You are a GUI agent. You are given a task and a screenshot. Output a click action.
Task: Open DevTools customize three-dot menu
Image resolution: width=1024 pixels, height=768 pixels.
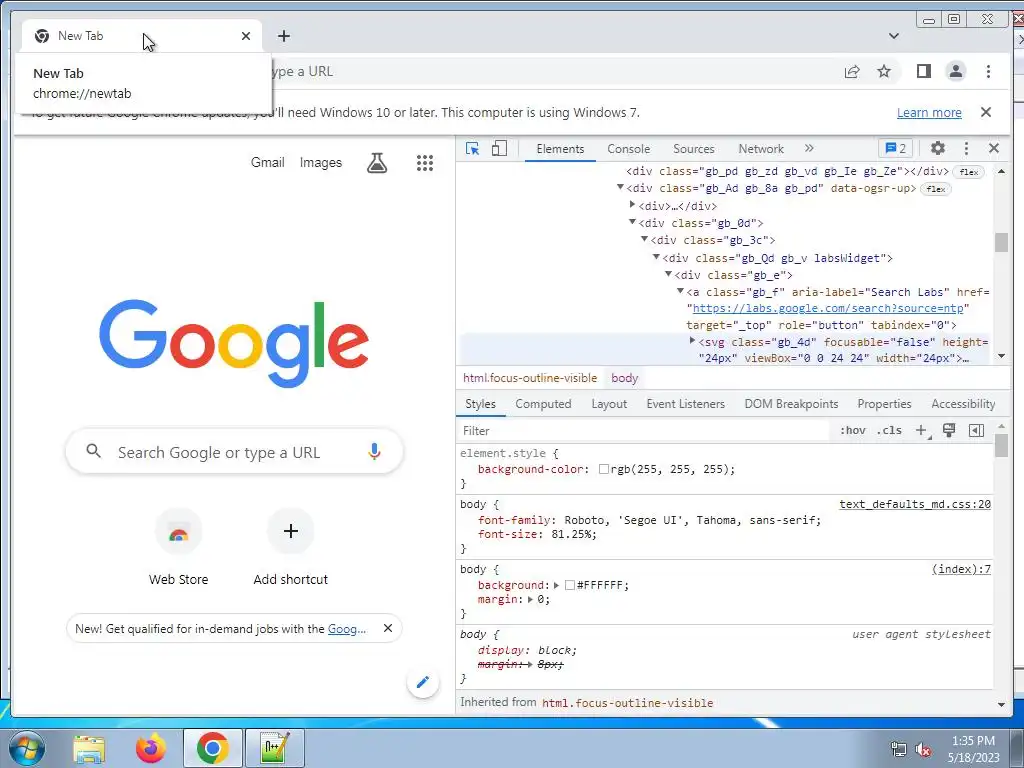pyautogui.click(x=967, y=148)
